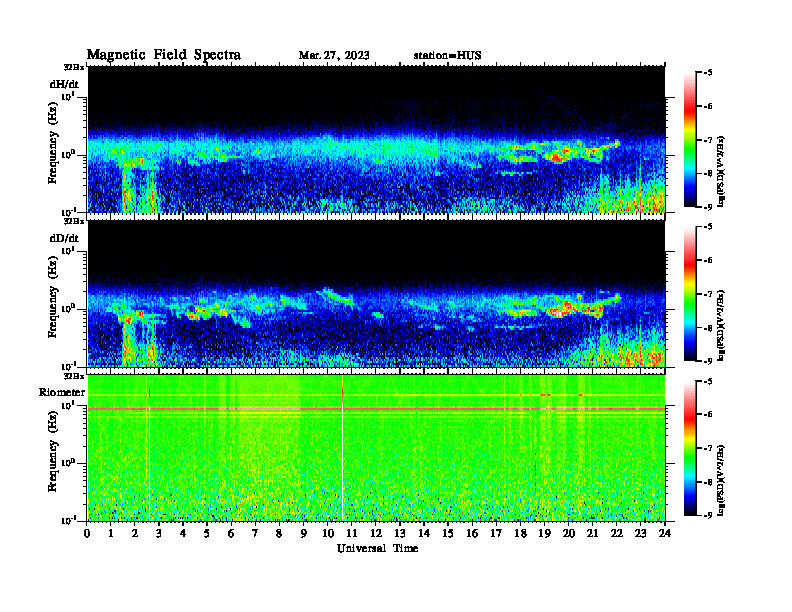Click the "station=HUS" label
This screenshot has height=612, width=792.
tap(447, 55)
